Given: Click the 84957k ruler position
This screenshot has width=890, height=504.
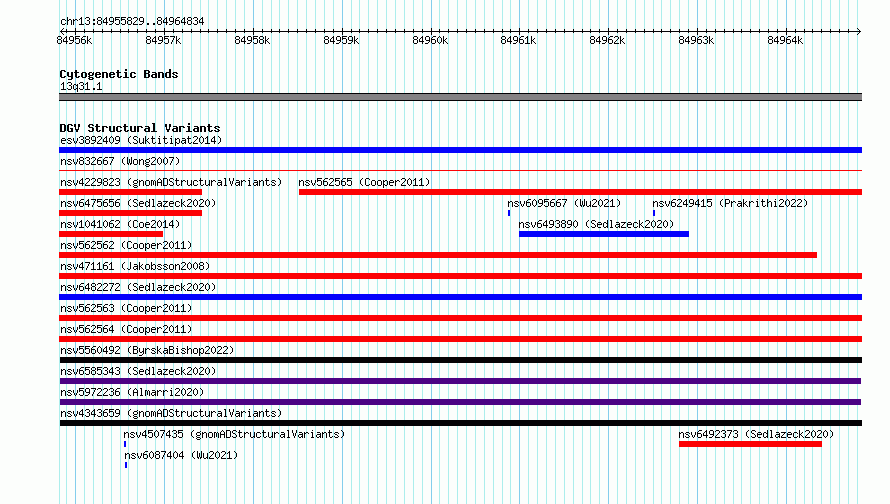Looking at the screenshot, I should point(163,40).
